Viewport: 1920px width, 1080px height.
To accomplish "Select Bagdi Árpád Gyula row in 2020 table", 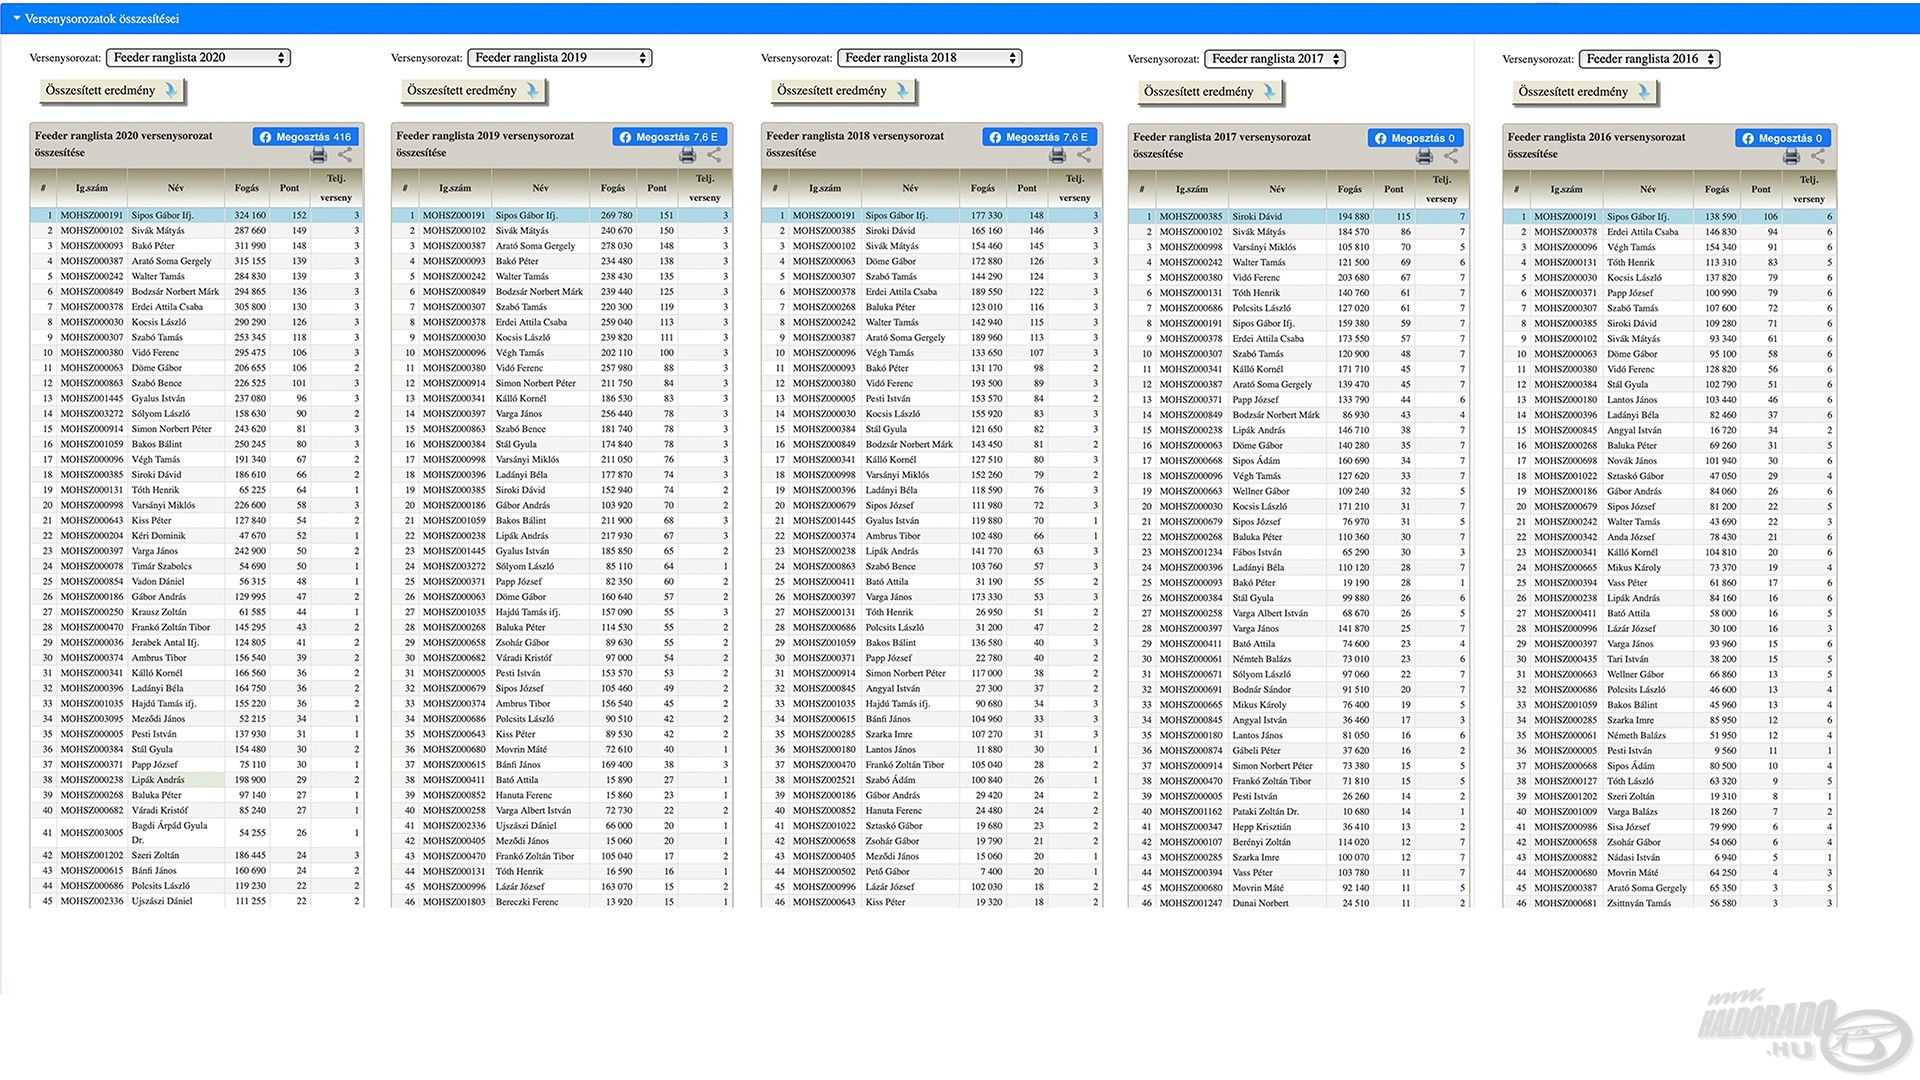I will click(x=196, y=833).
